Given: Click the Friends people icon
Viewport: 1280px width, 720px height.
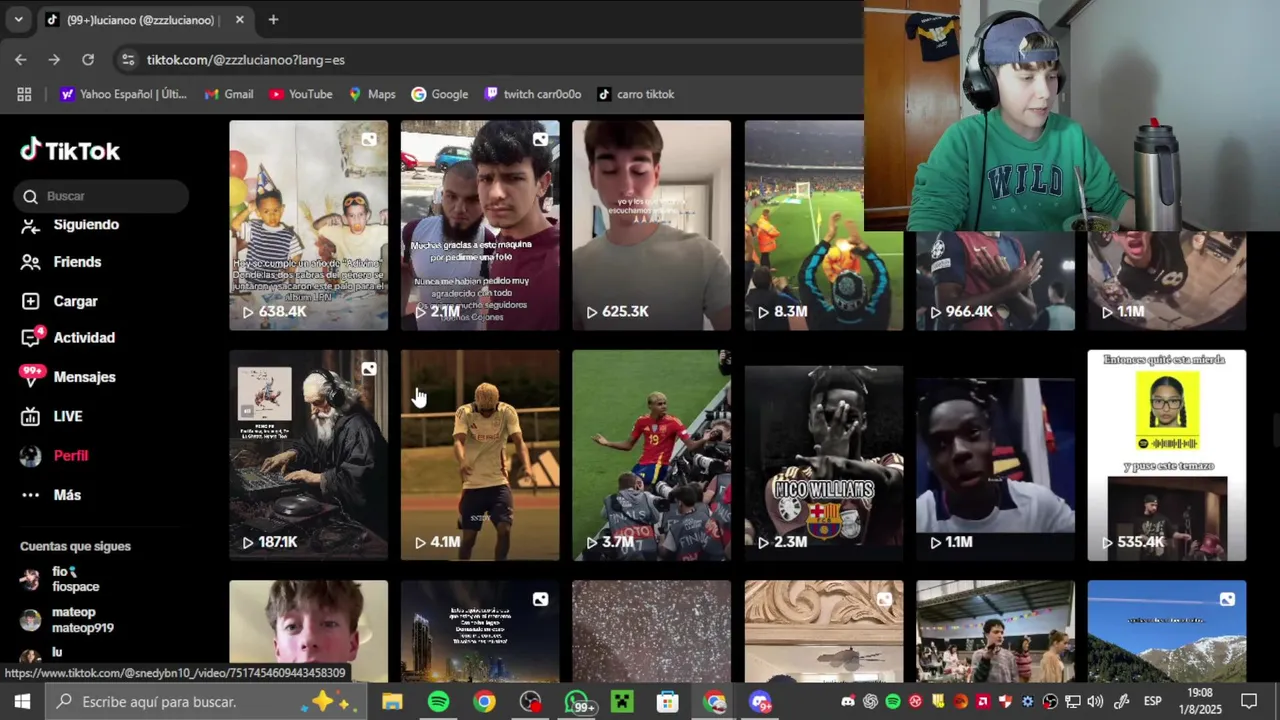Looking at the screenshot, I should (x=31, y=262).
